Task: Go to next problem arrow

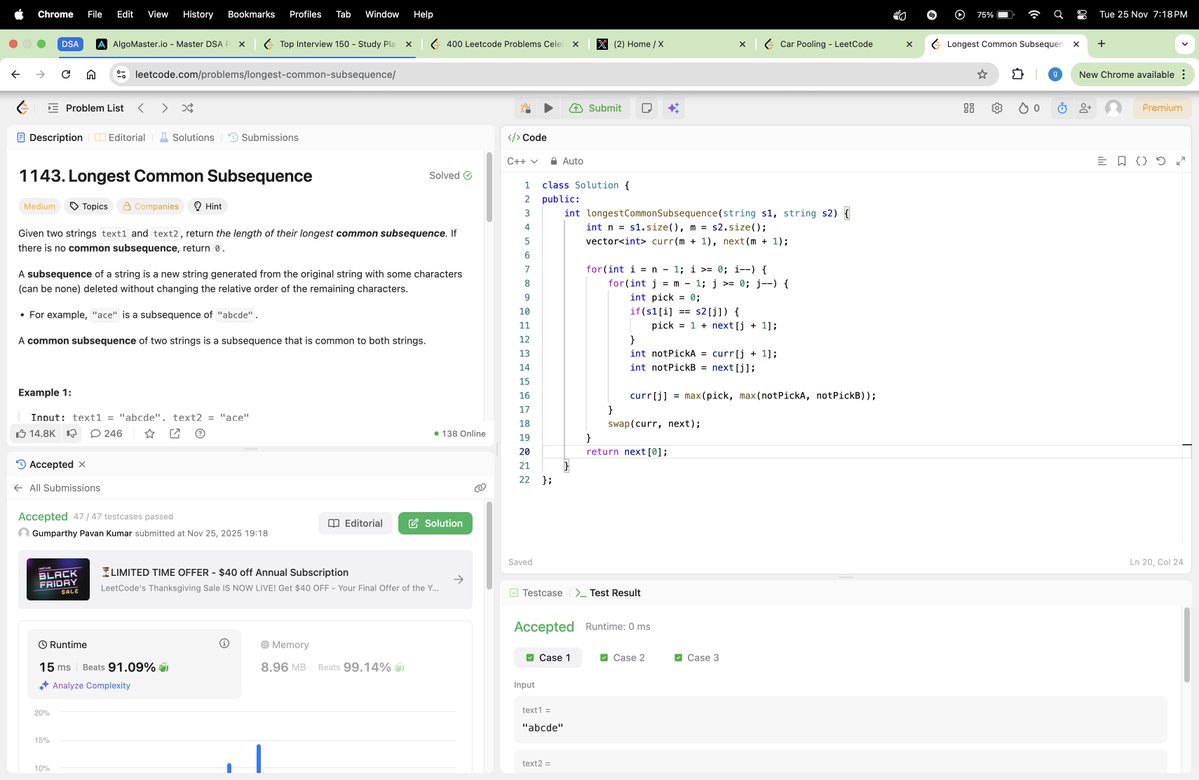Action: (164, 108)
